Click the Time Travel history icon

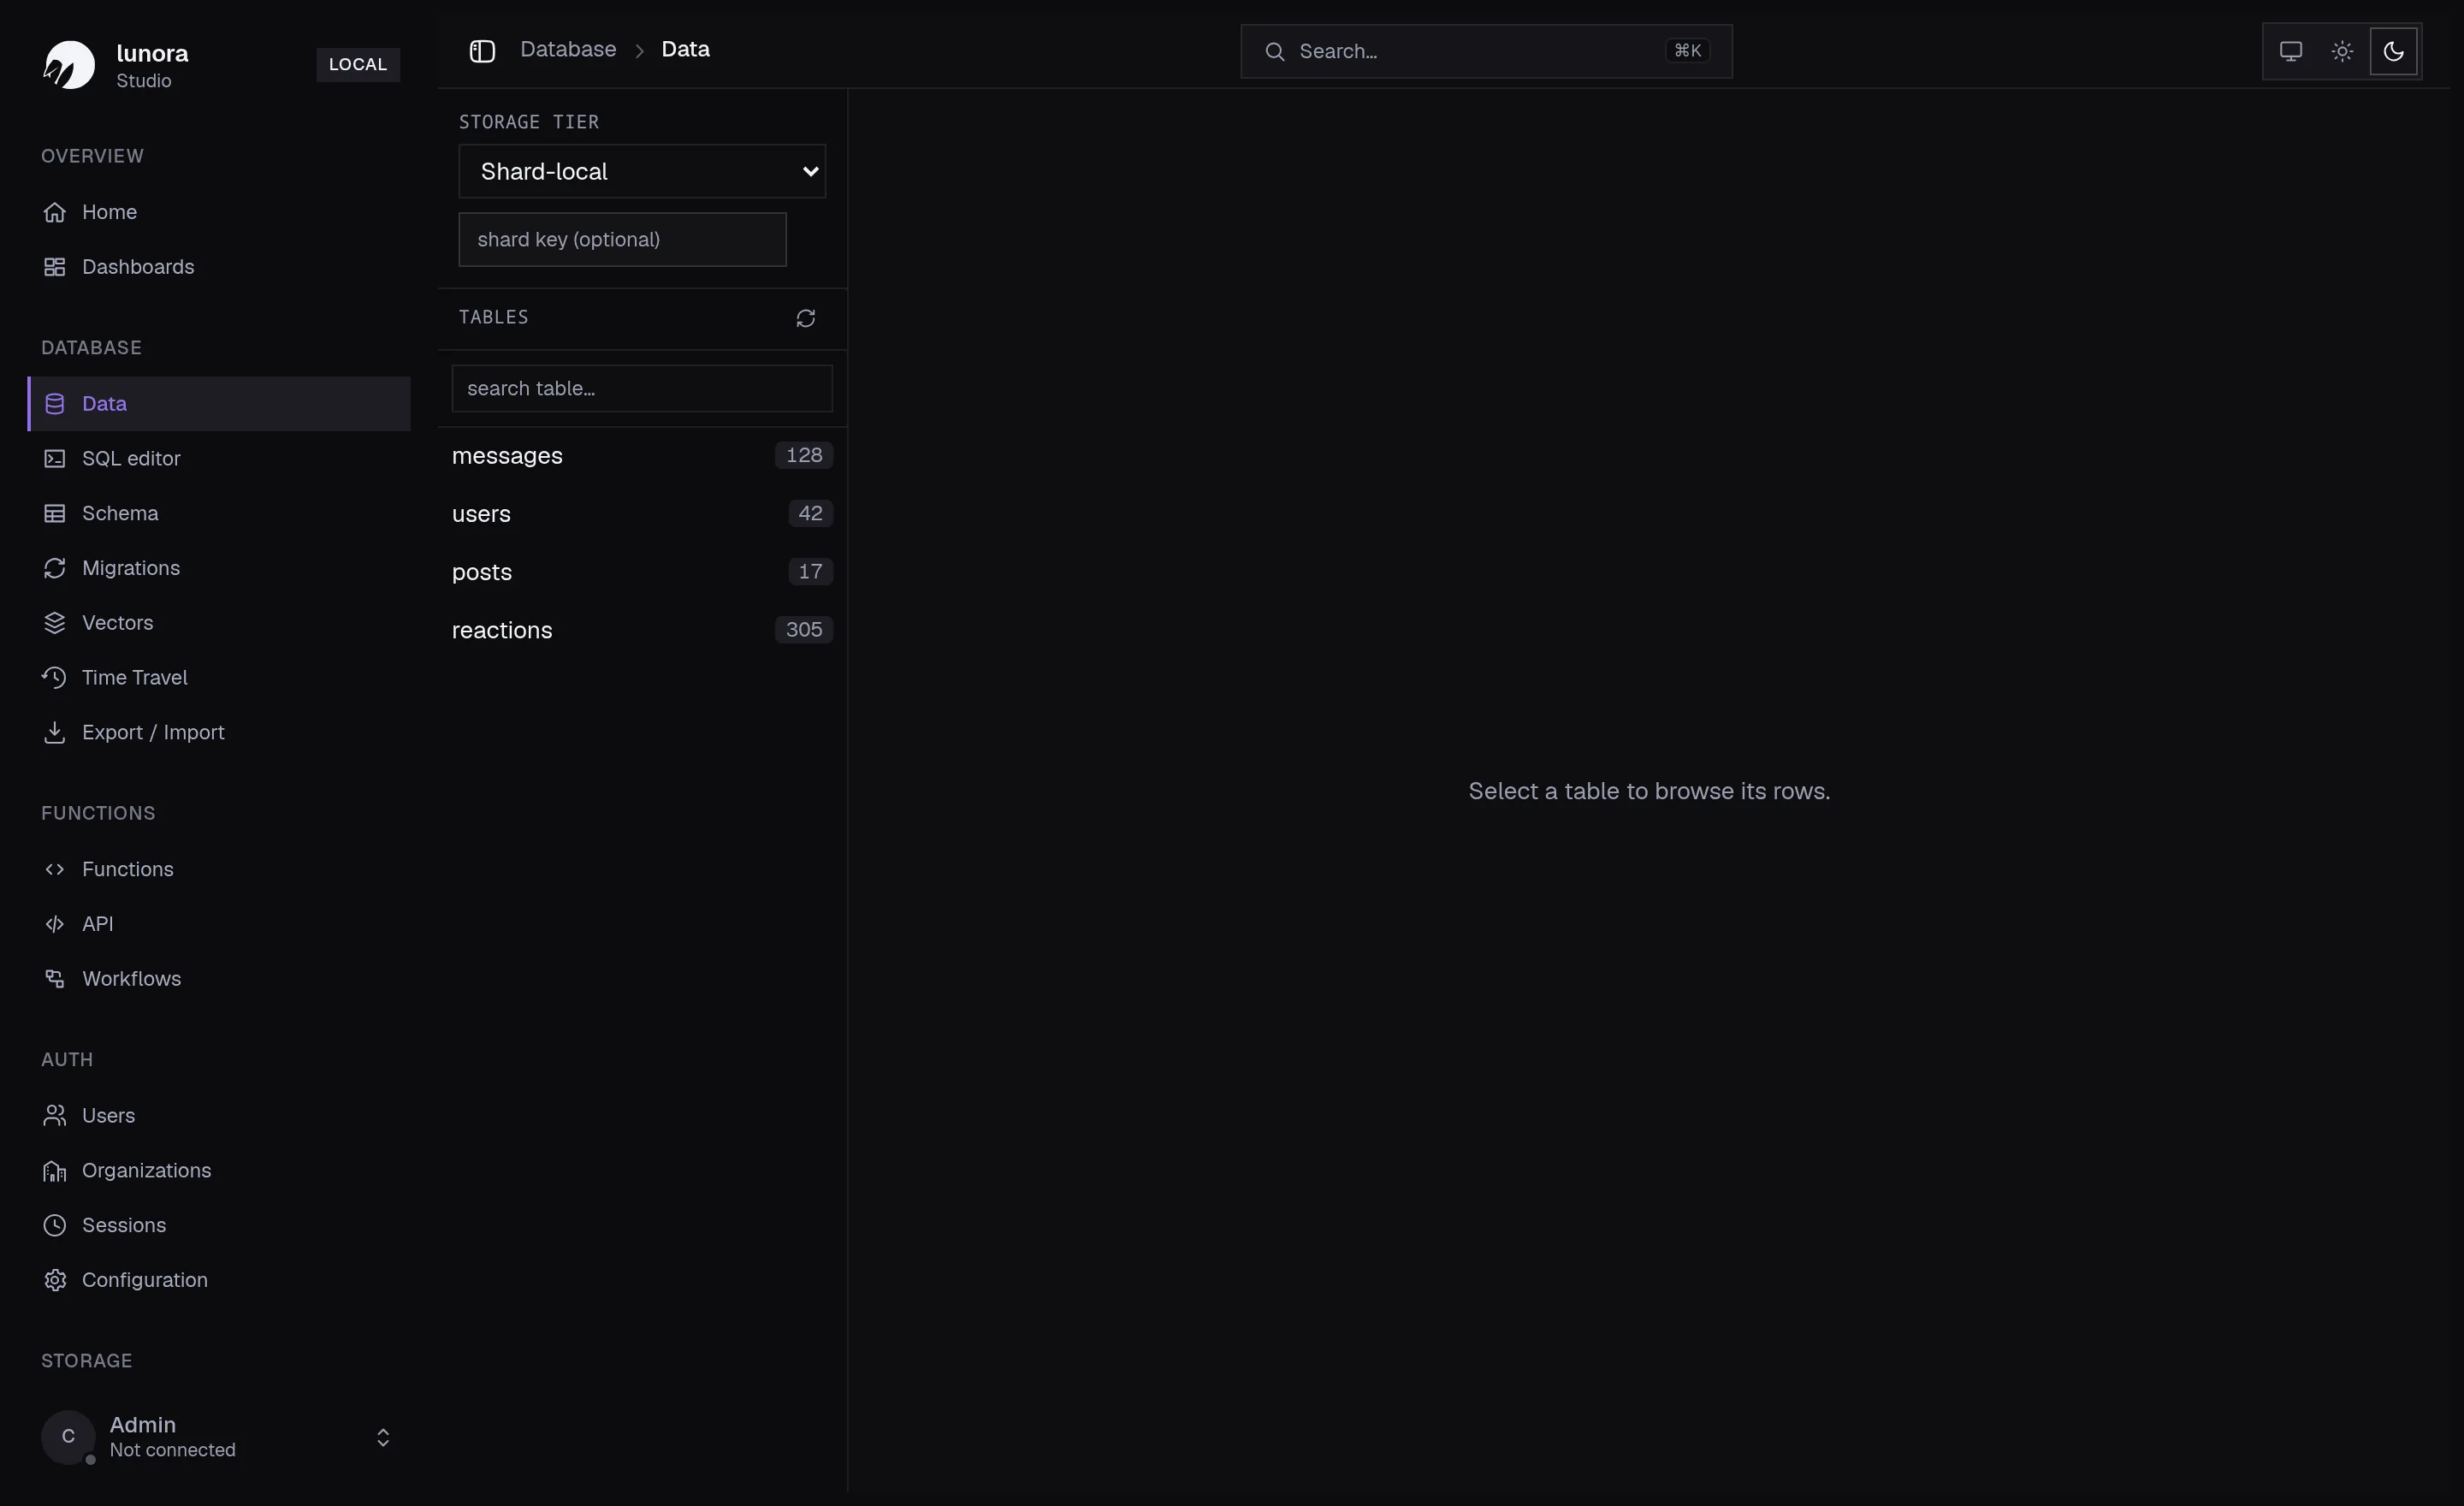pyautogui.click(x=55, y=678)
